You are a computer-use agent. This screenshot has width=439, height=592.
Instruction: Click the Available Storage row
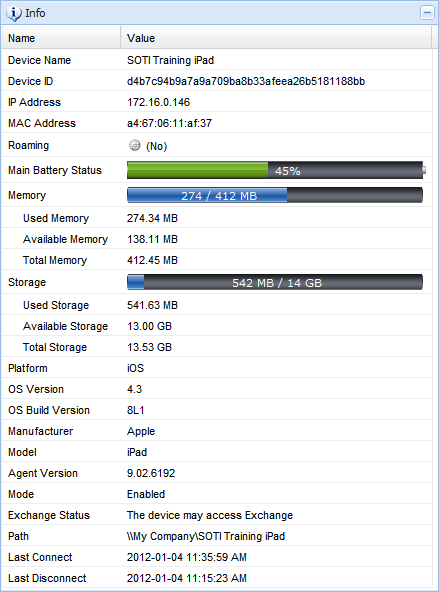217,326
